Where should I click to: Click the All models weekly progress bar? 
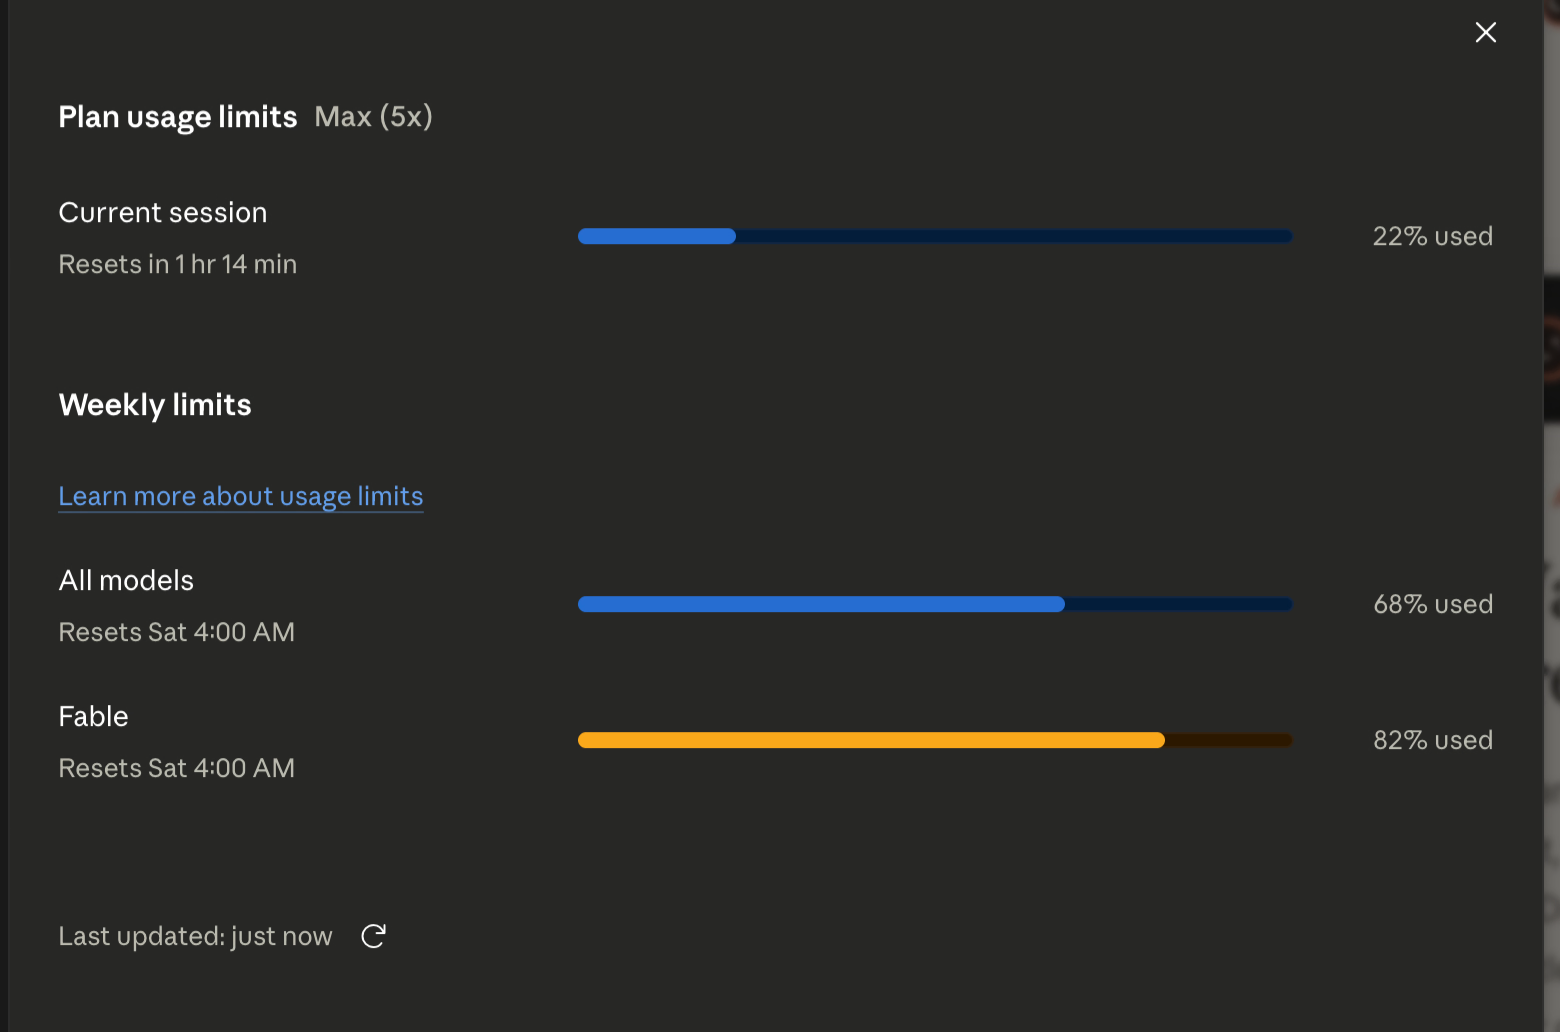point(935,604)
